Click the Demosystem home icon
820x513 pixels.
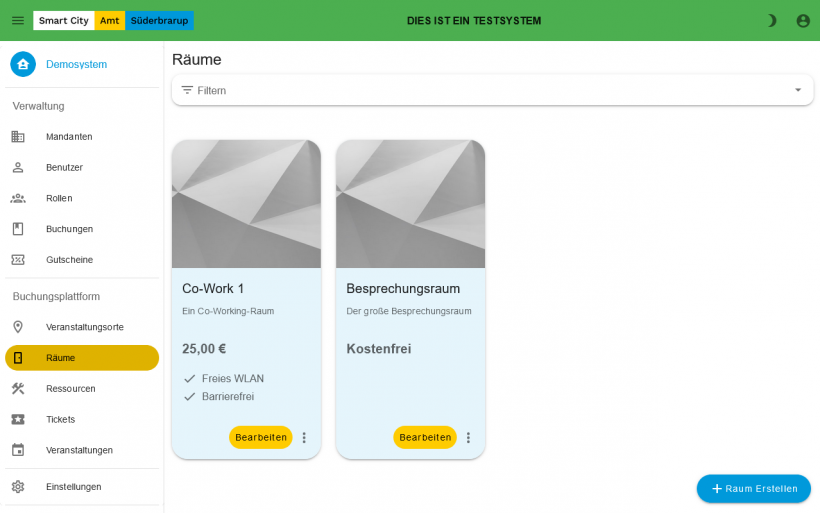click(x=23, y=64)
